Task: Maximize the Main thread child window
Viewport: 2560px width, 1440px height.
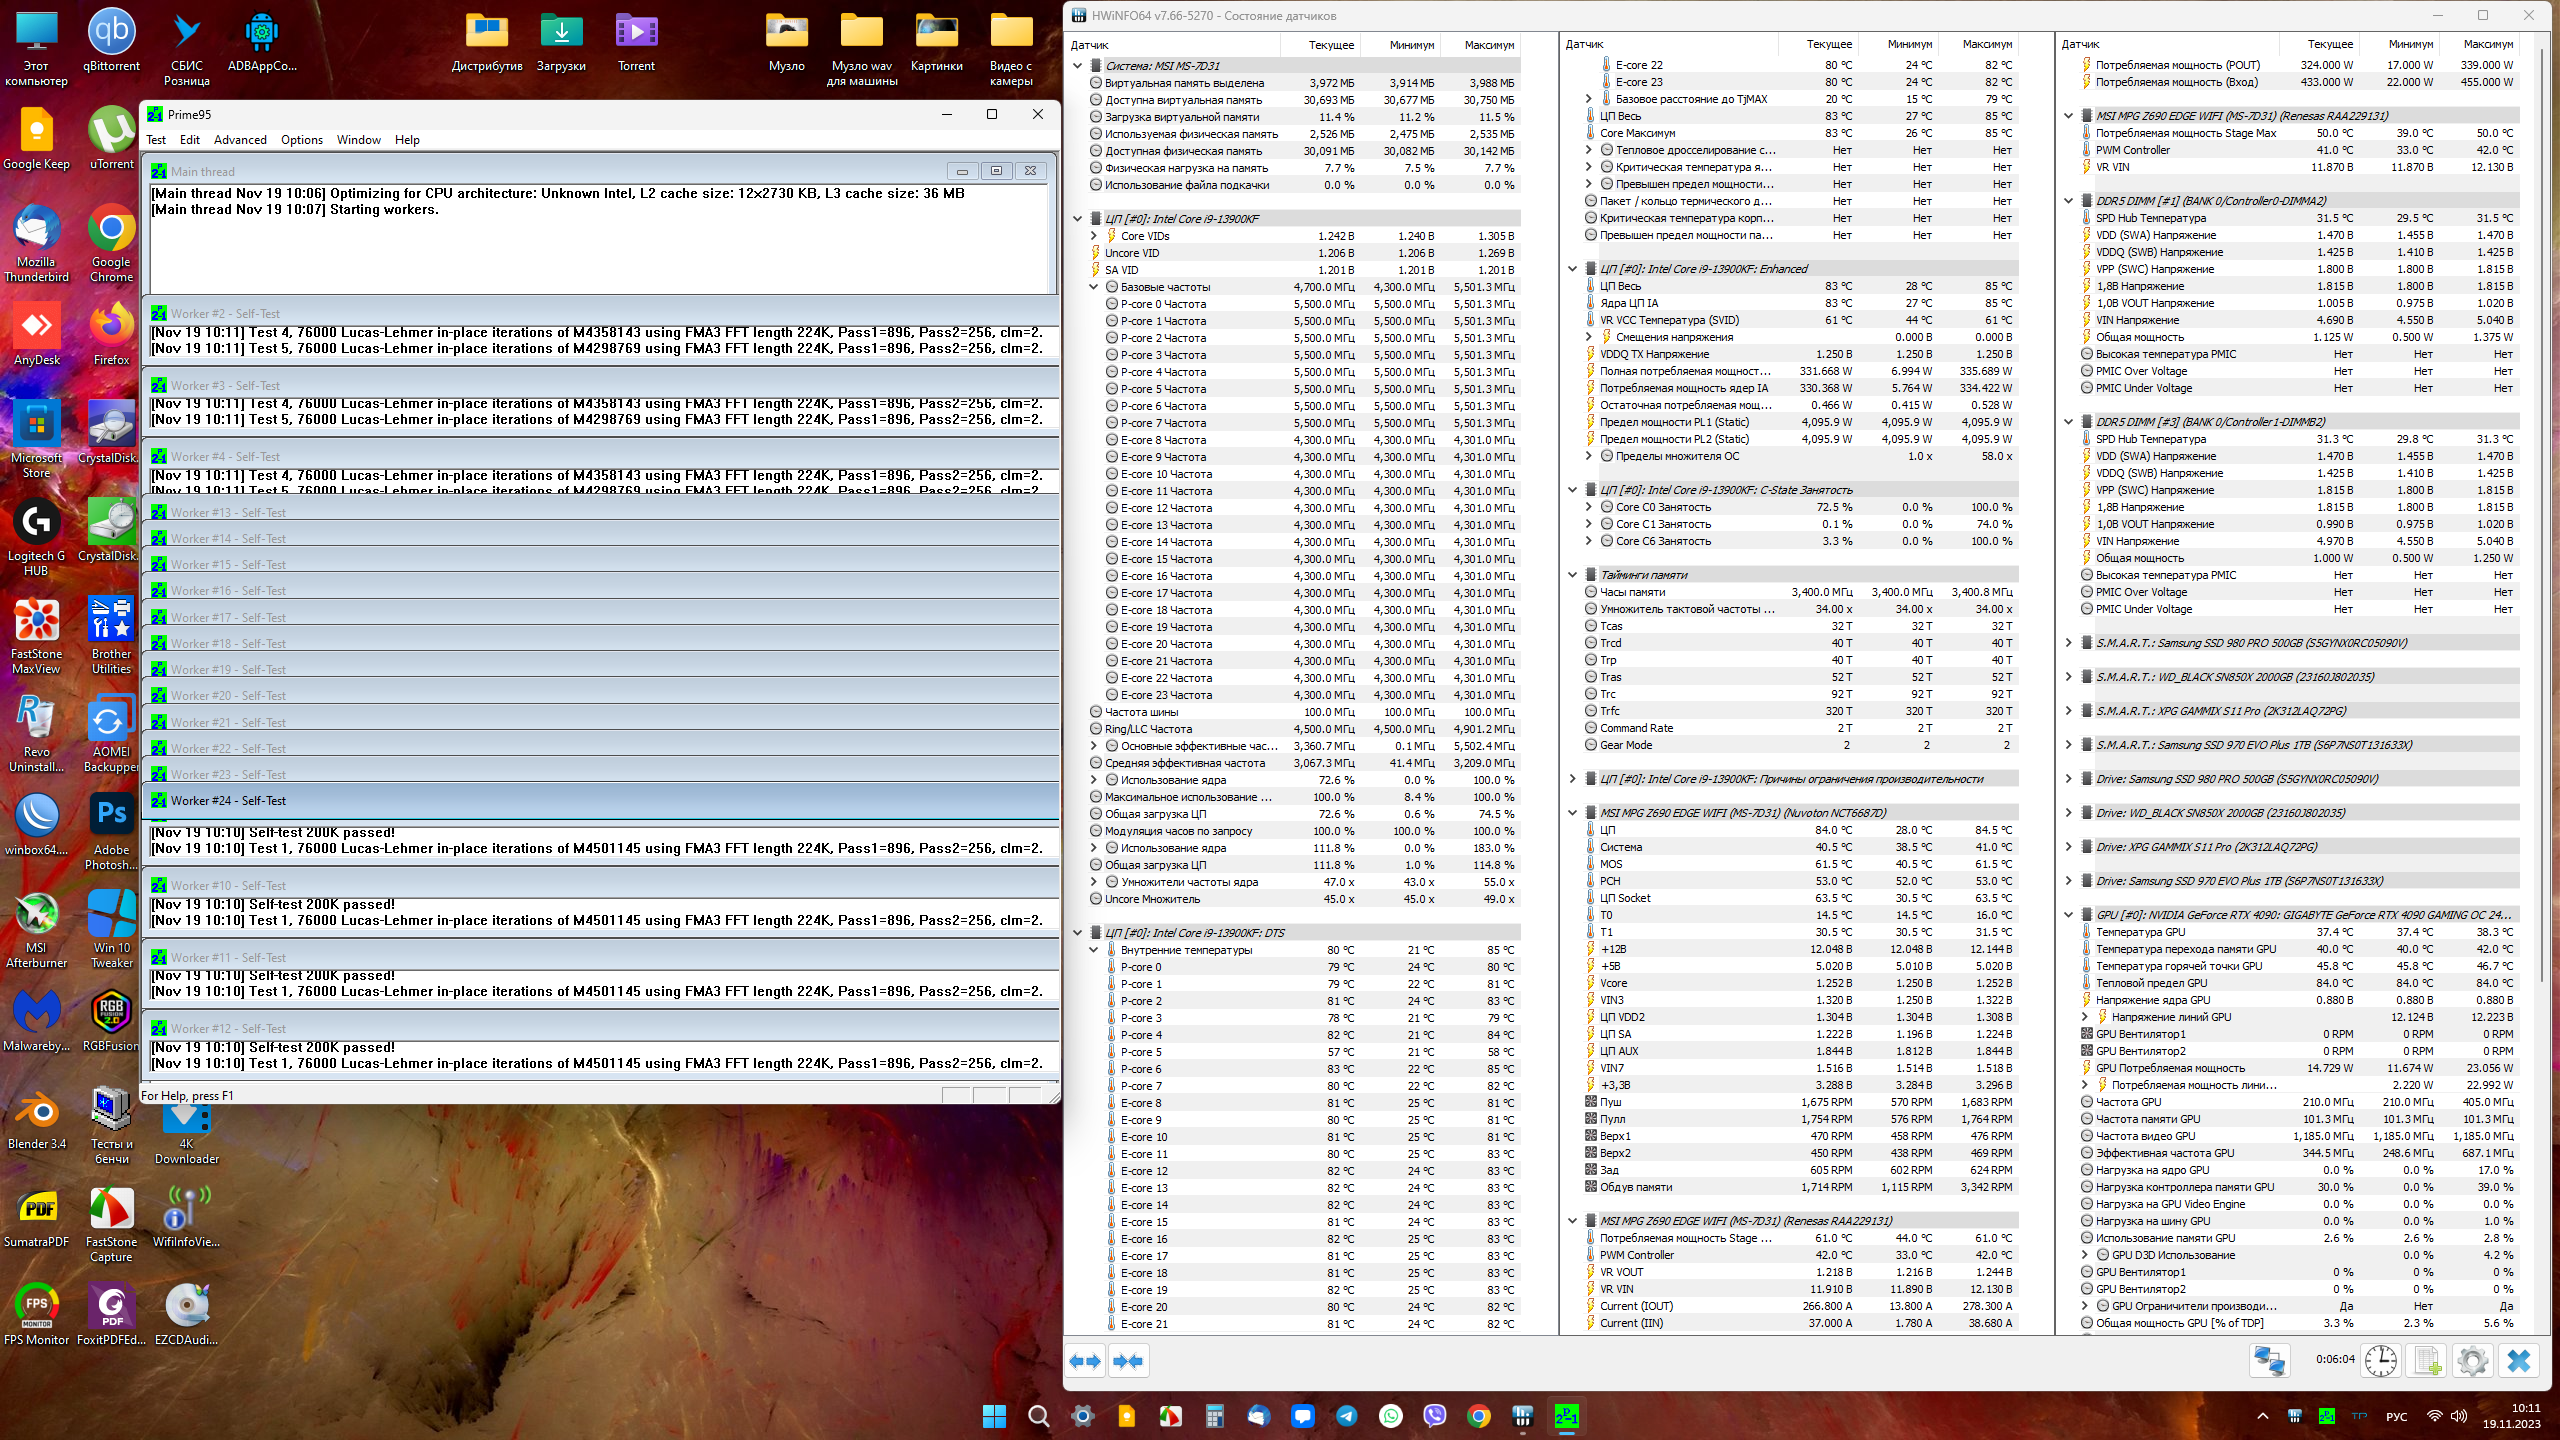Action: [996, 171]
